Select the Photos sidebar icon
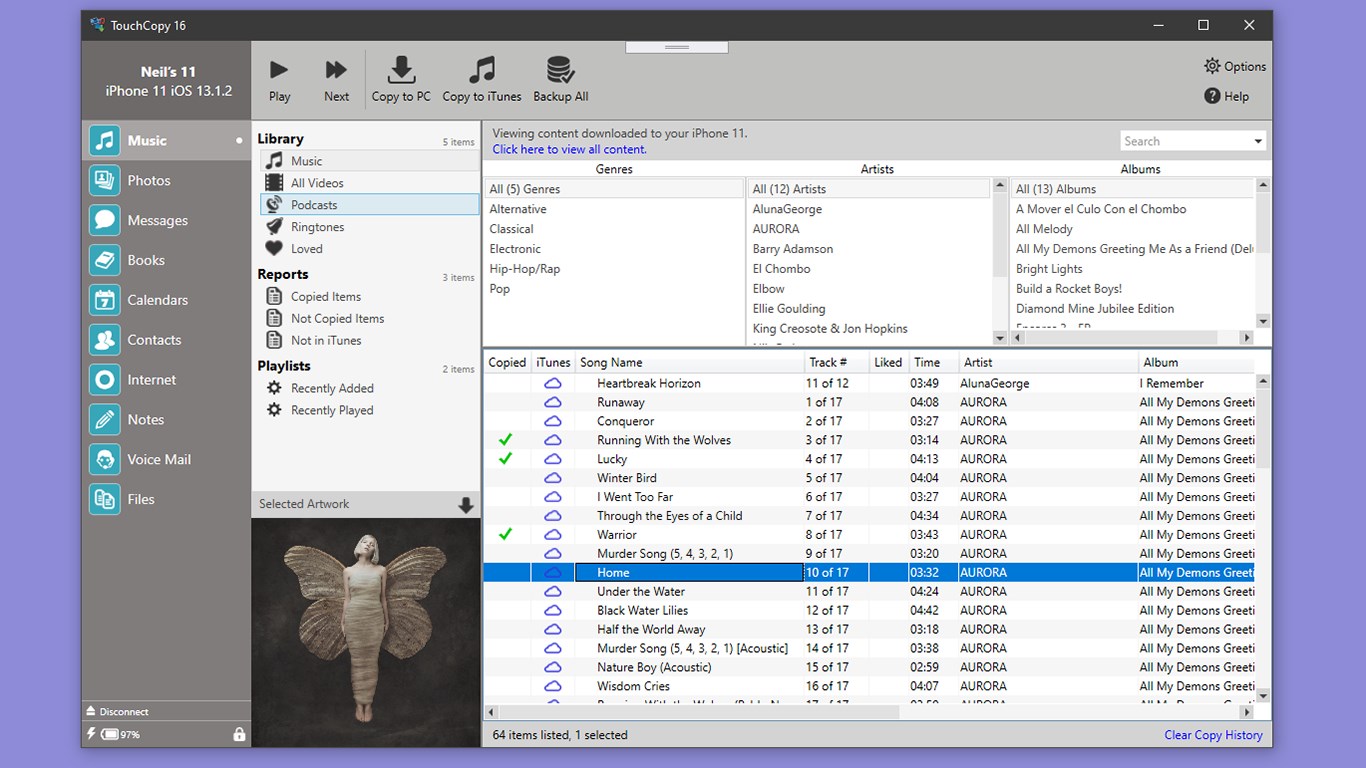 [105, 180]
